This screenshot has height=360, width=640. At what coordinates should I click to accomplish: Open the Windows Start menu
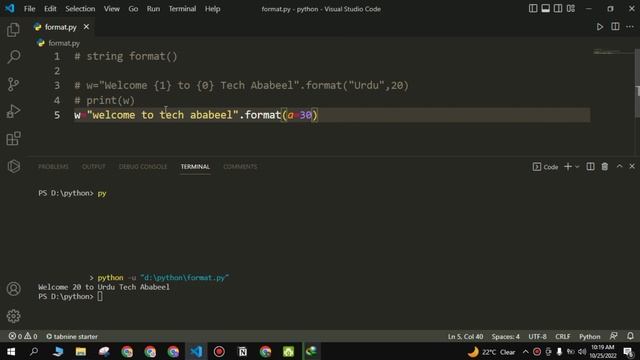tap(11, 351)
